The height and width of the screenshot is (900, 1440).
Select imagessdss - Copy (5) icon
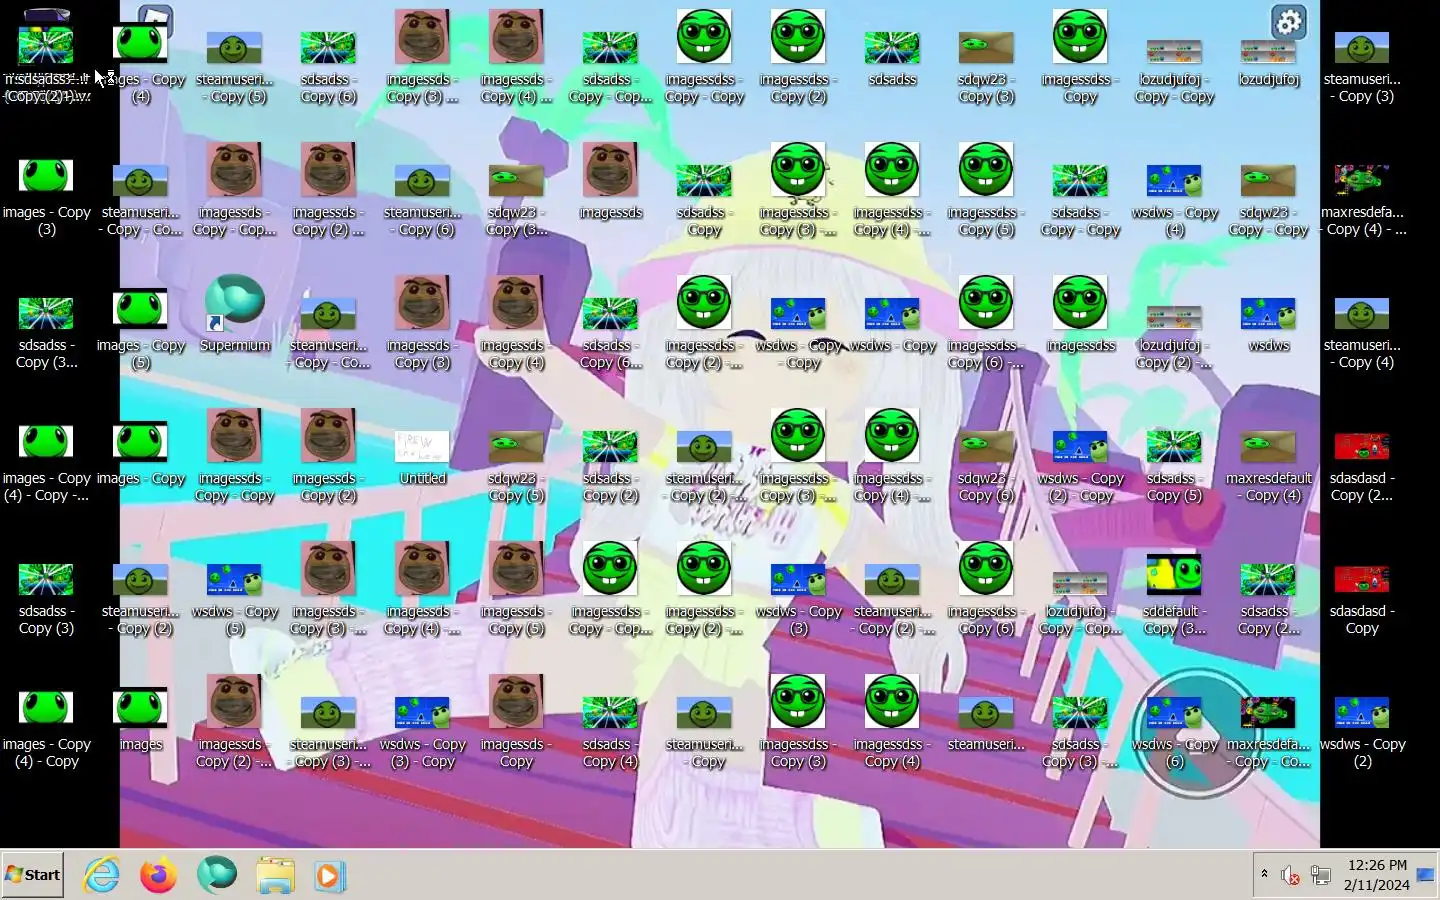click(x=987, y=190)
